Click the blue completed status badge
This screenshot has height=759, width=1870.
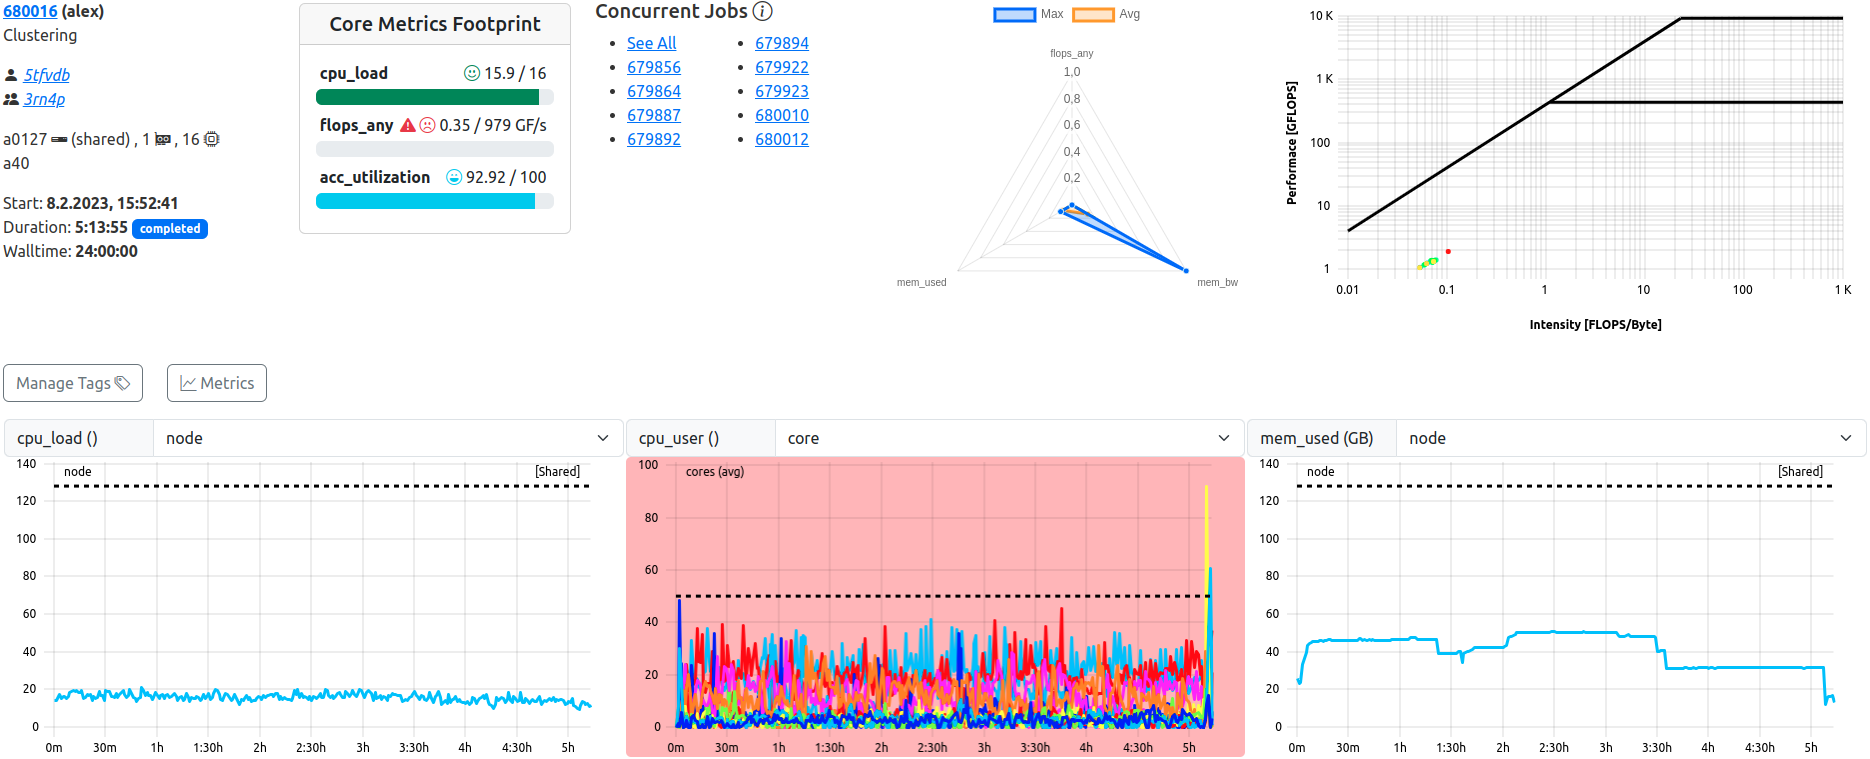170,229
